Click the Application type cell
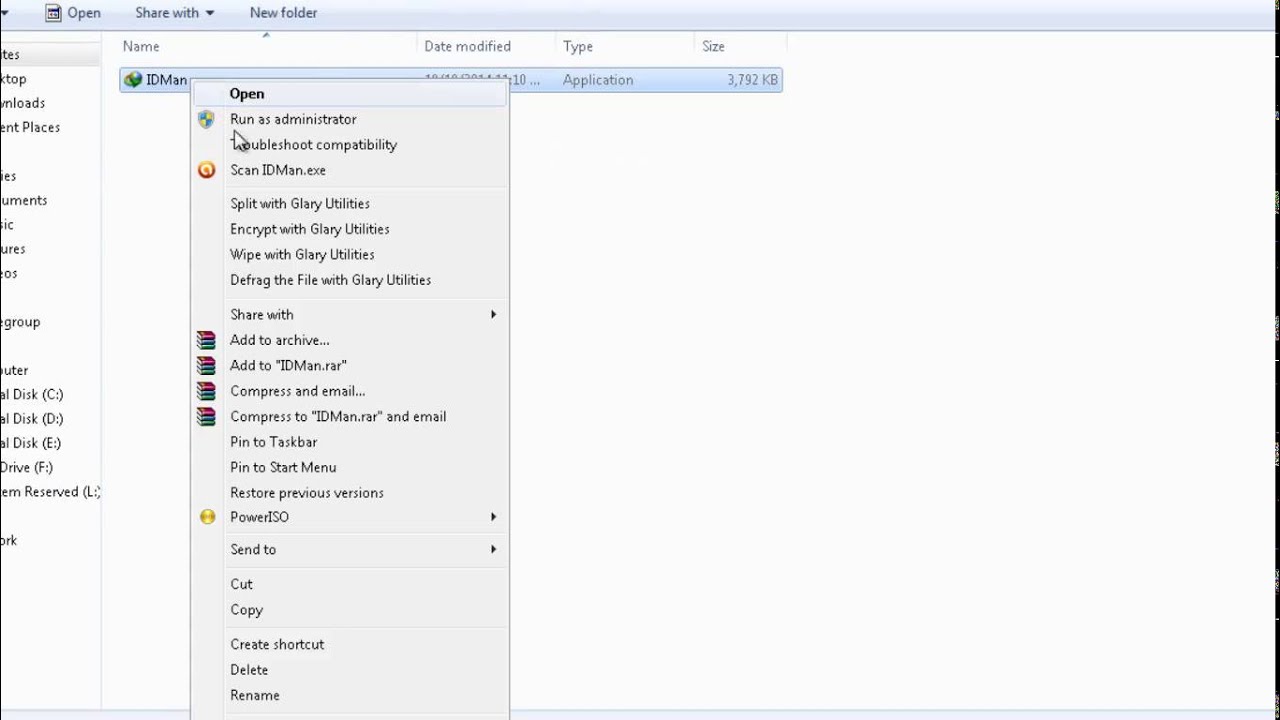1280x720 pixels. (598, 80)
